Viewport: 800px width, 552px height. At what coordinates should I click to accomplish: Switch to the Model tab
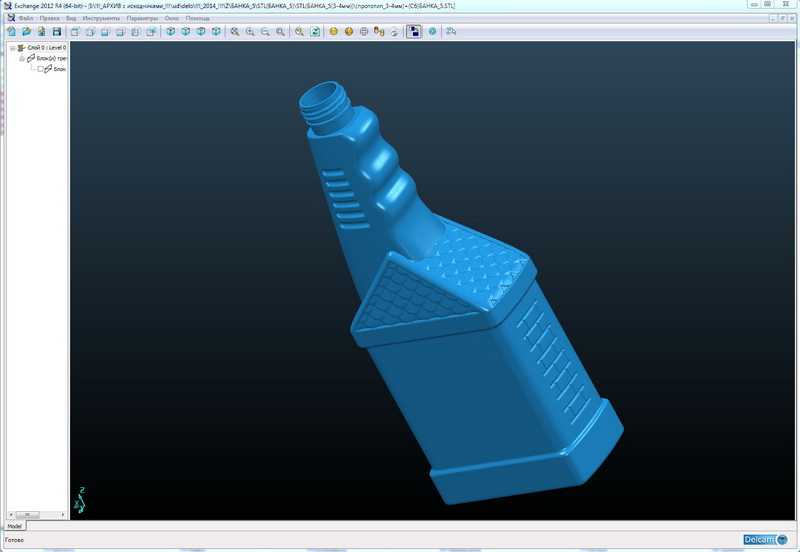(x=14, y=526)
